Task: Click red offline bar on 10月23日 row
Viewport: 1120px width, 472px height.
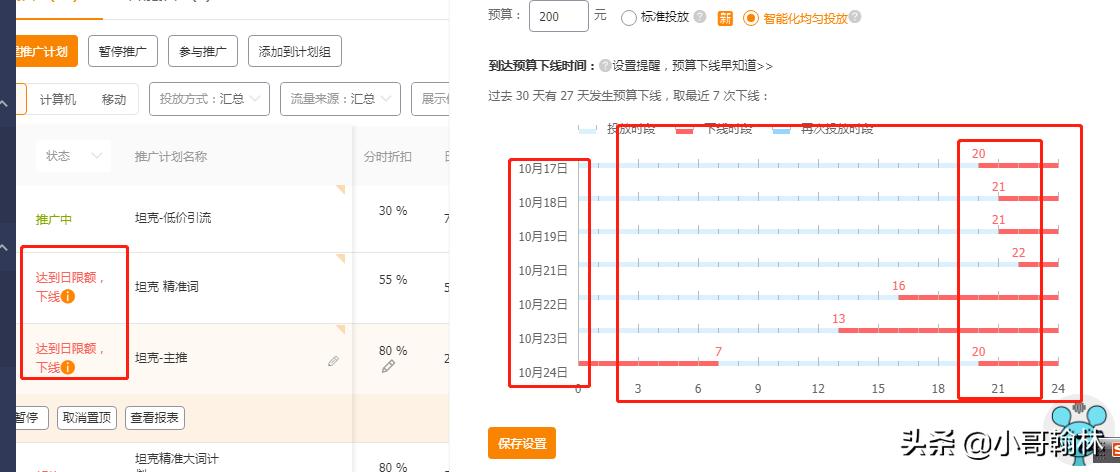Action: [x=948, y=331]
